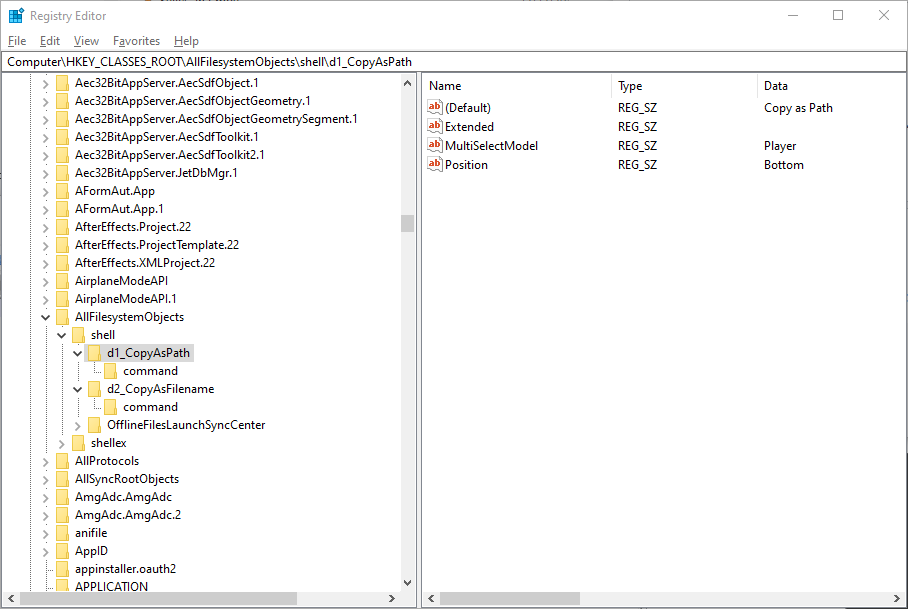
Task: Select the MultiSelectModel value string icon
Action: pos(435,145)
